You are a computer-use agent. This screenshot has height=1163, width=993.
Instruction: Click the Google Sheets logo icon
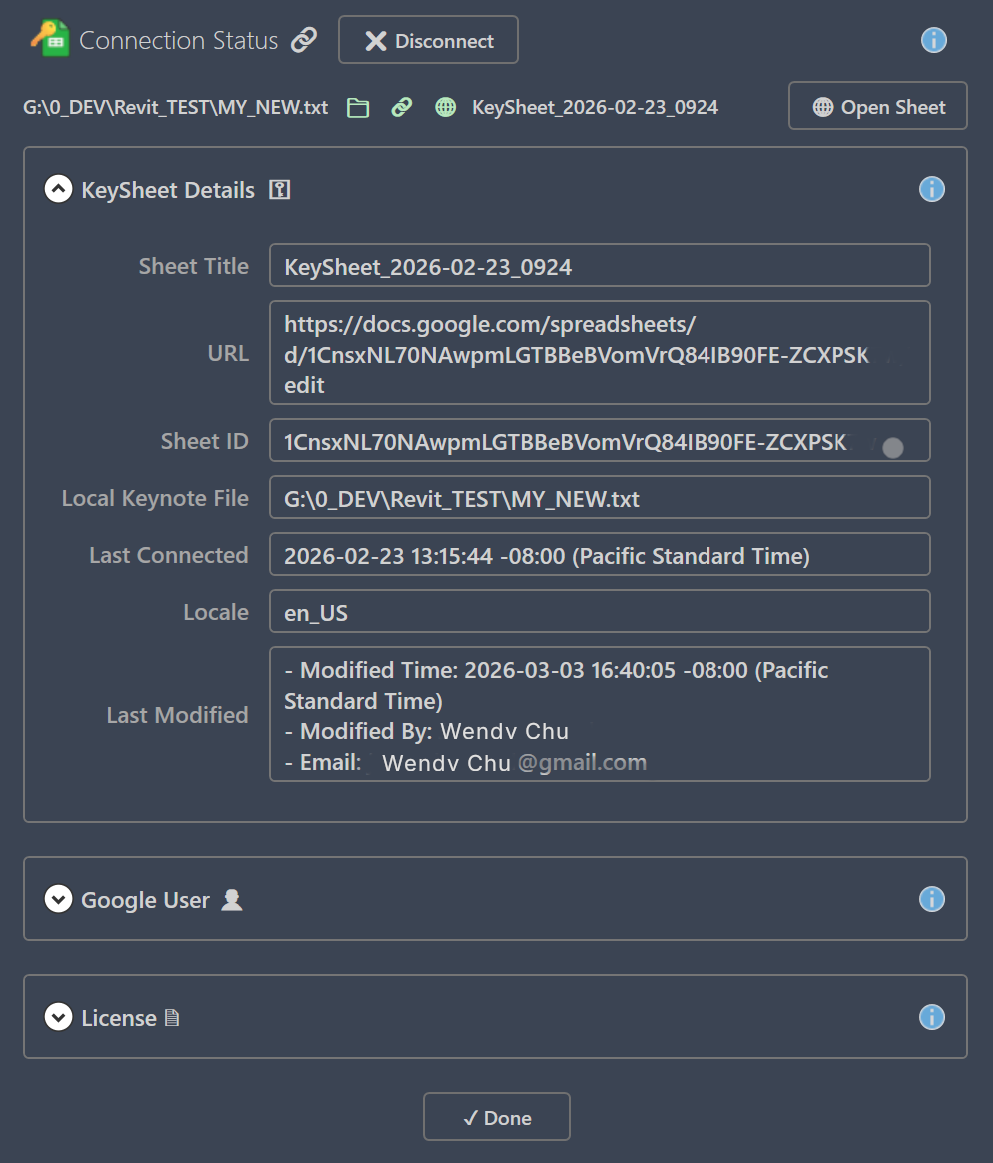click(43, 39)
